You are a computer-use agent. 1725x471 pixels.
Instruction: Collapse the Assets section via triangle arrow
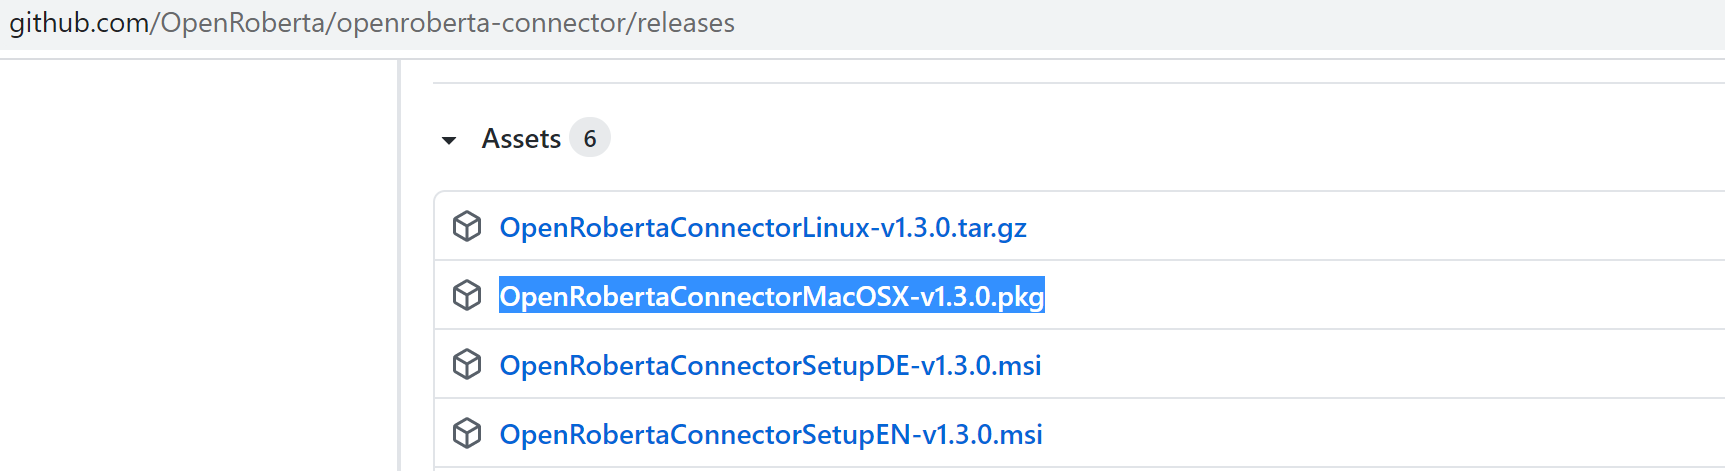(x=449, y=140)
